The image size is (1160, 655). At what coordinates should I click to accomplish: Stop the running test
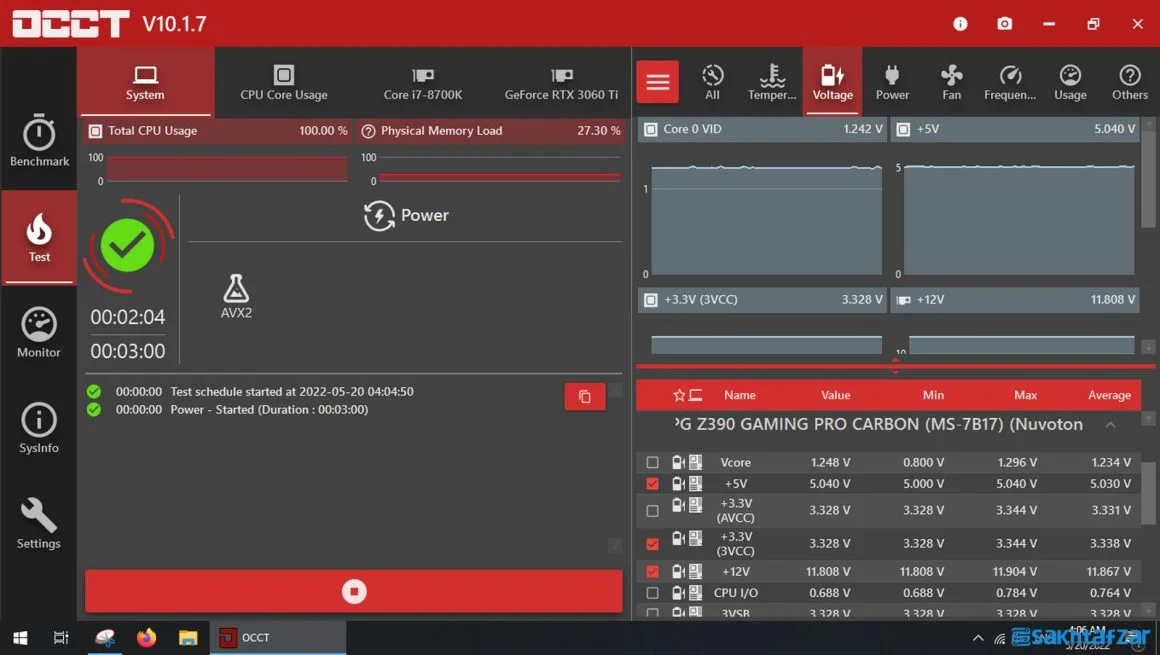tap(354, 591)
